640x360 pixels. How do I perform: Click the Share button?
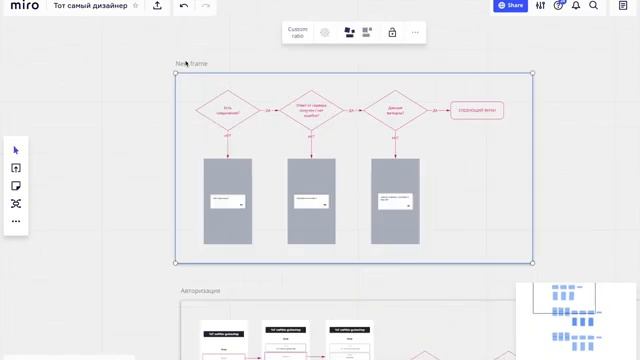[x=510, y=5]
